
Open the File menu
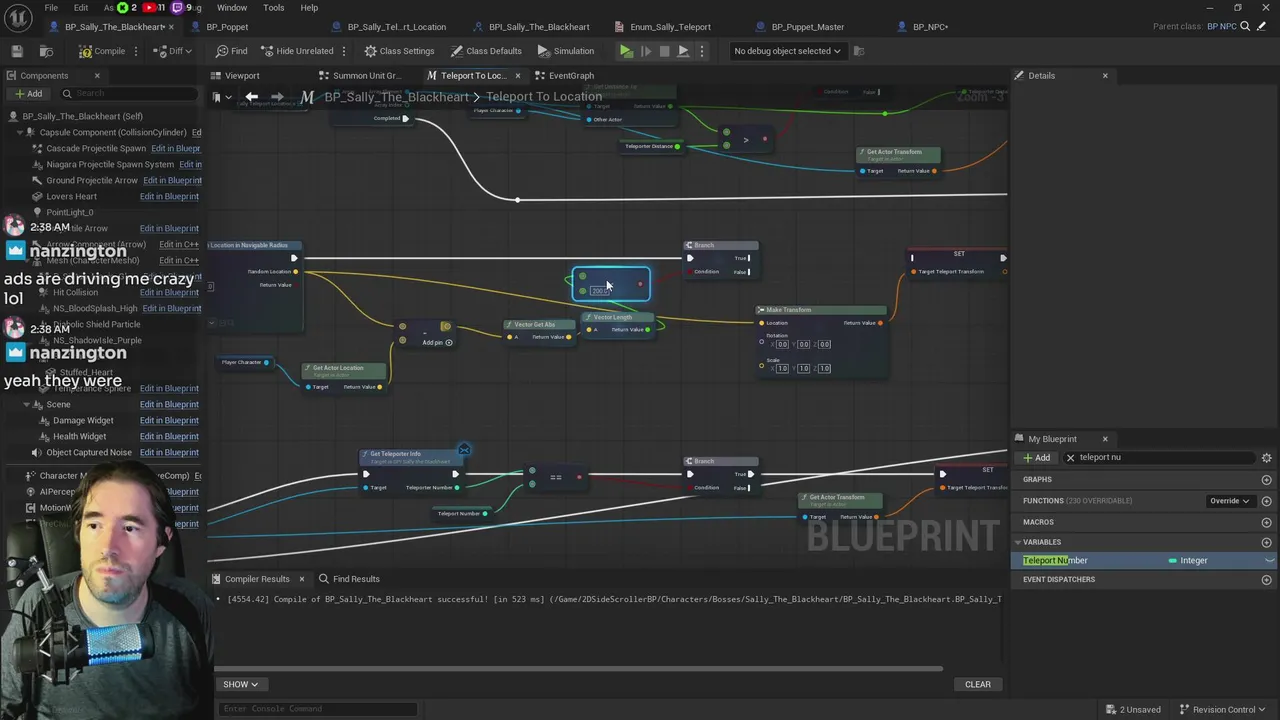pyautogui.click(x=51, y=8)
